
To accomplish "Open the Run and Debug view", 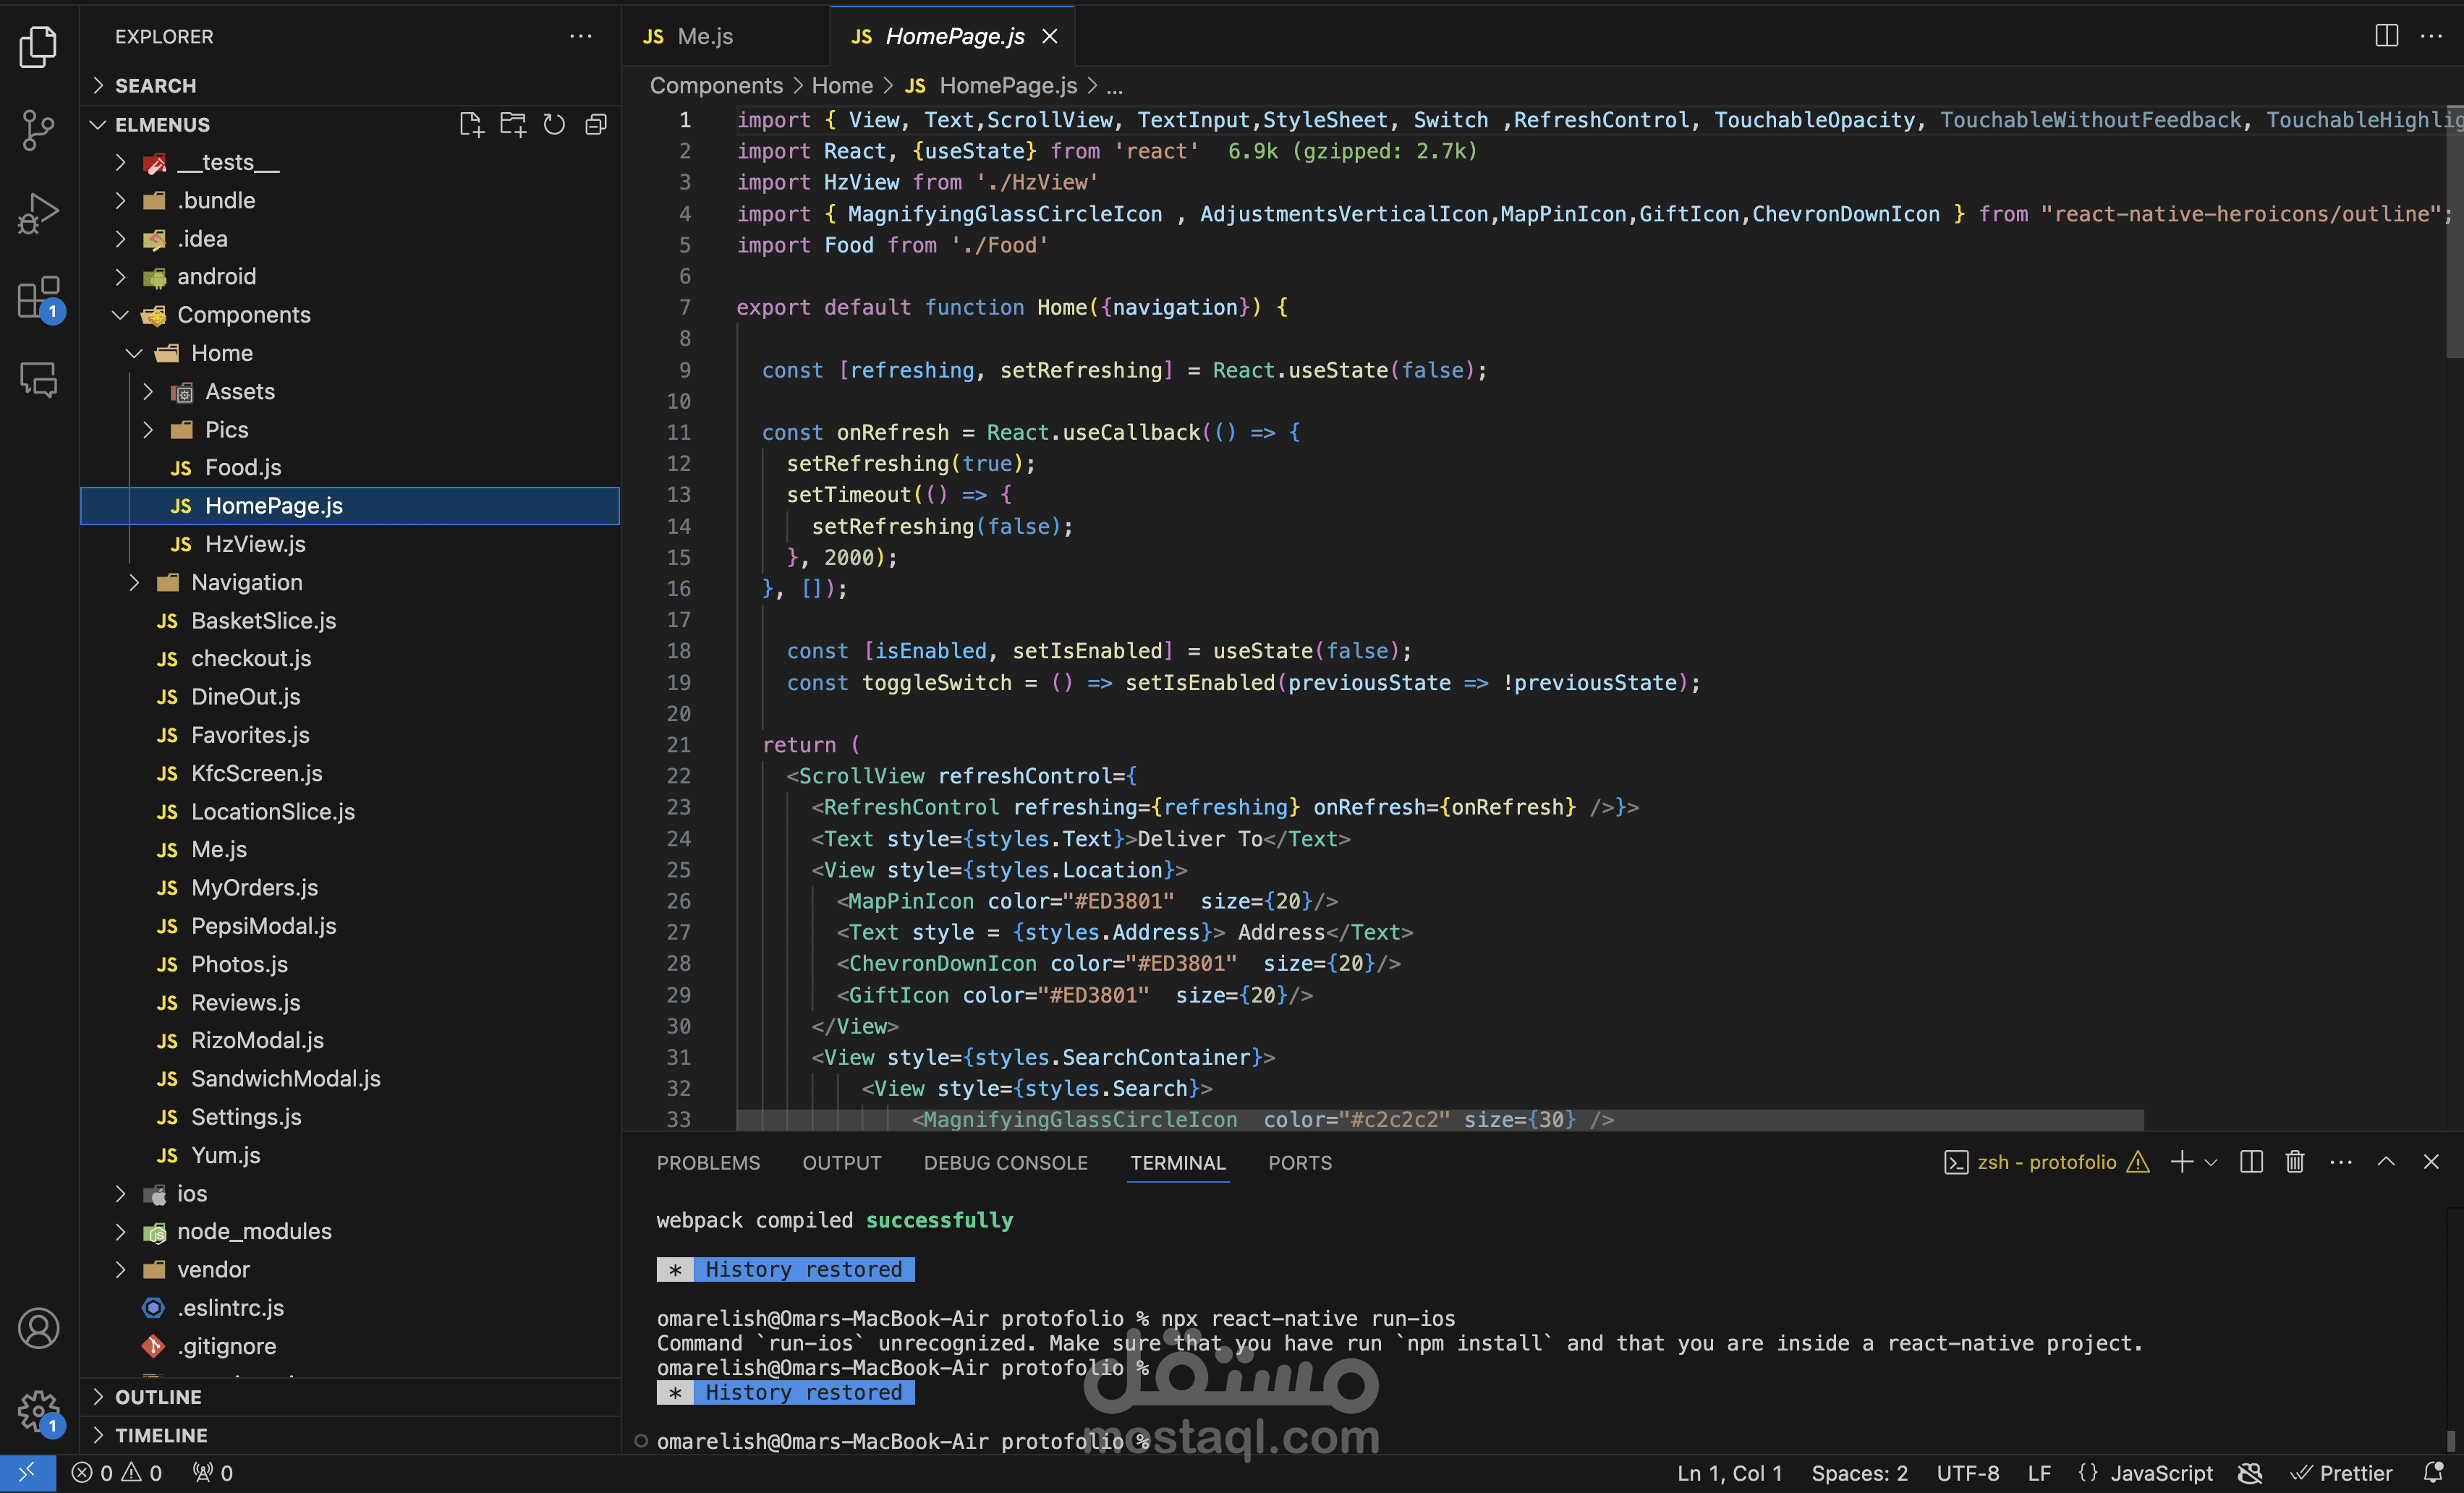I will tap(38, 213).
